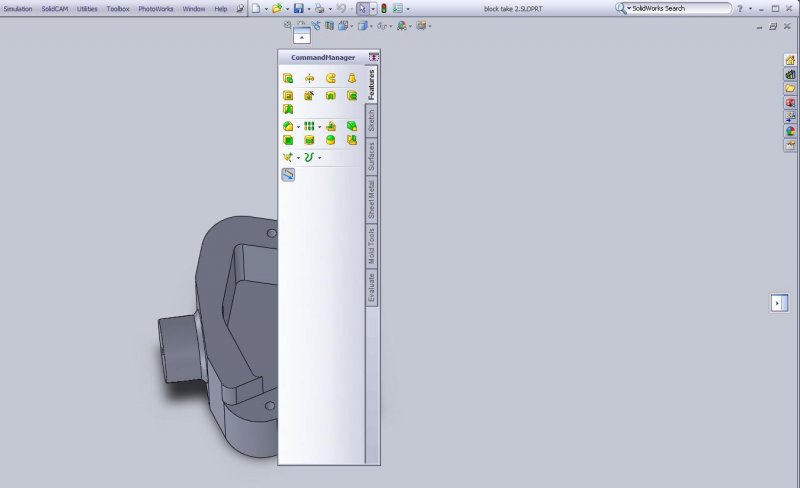Screen dimensions: 800x488
Task: Click the Undo icon
Action: pyautogui.click(x=341, y=9)
